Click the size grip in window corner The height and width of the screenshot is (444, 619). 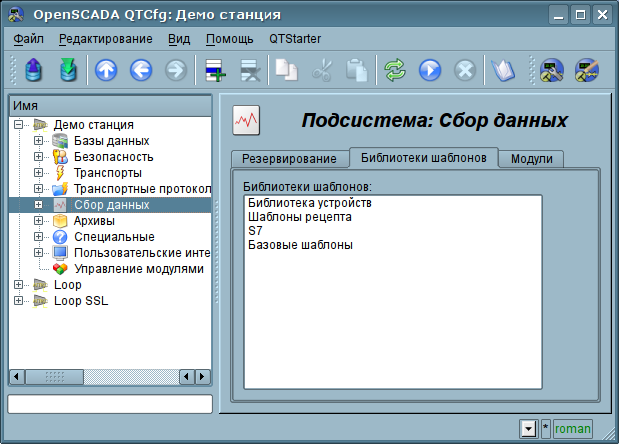pyautogui.click(x=609, y=434)
